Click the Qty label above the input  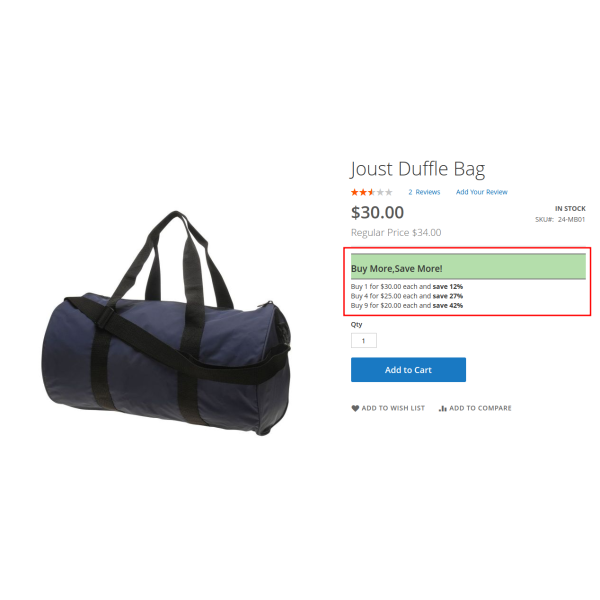pyautogui.click(x=356, y=324)
